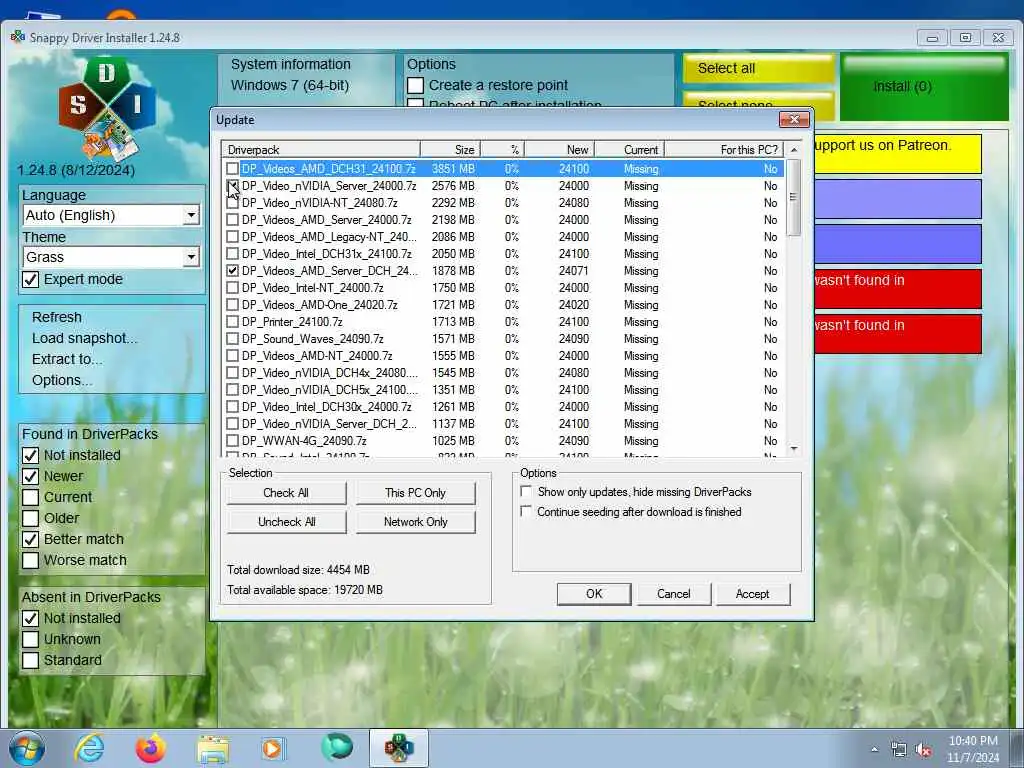Click the driverpack list scrollbar thumb
The image size is (1024, 768).
tap(793, 197)
